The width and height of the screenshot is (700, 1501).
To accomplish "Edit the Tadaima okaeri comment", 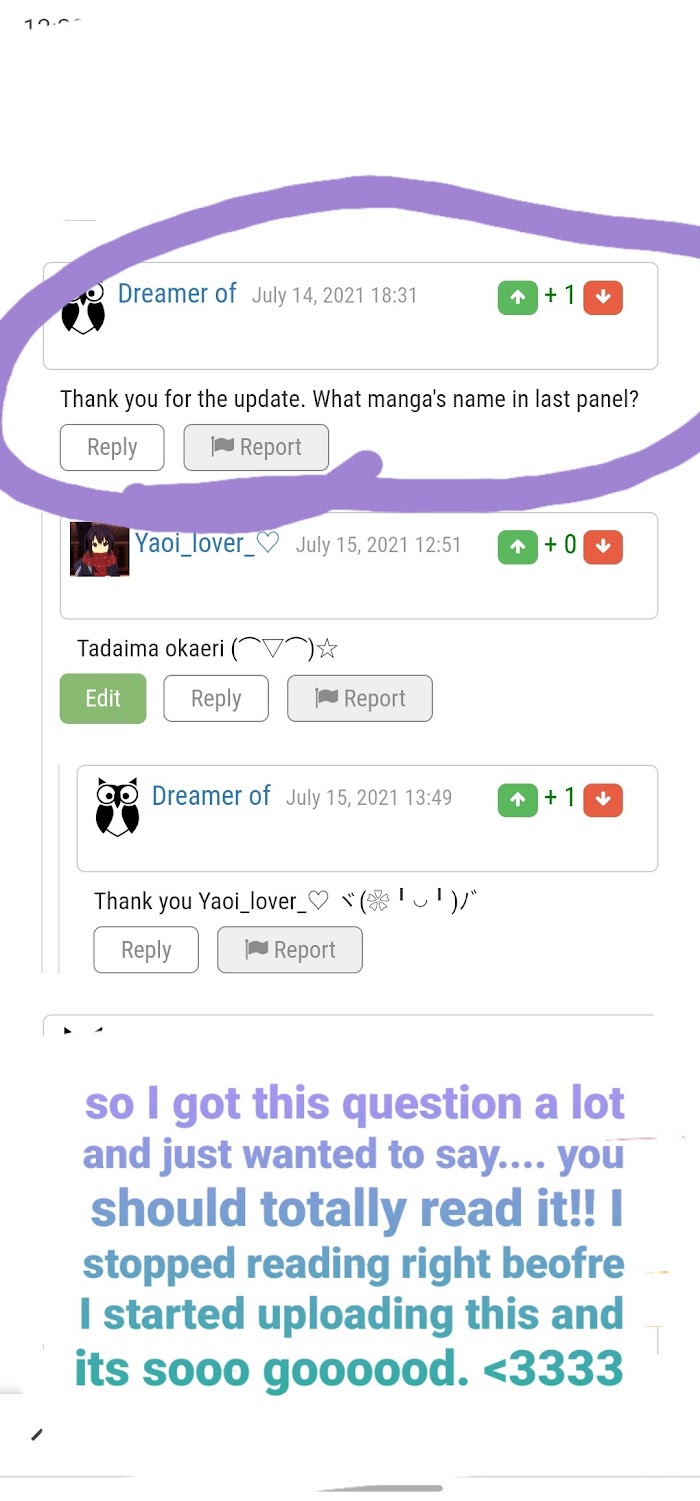I will 103,698.
